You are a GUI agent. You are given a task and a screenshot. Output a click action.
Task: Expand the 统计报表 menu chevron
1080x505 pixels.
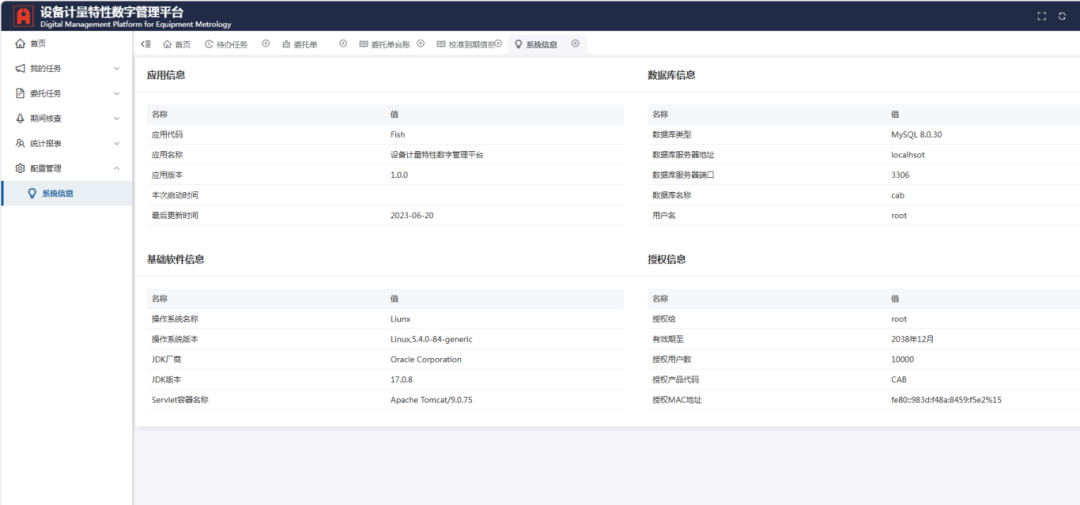tap(117, 144)
